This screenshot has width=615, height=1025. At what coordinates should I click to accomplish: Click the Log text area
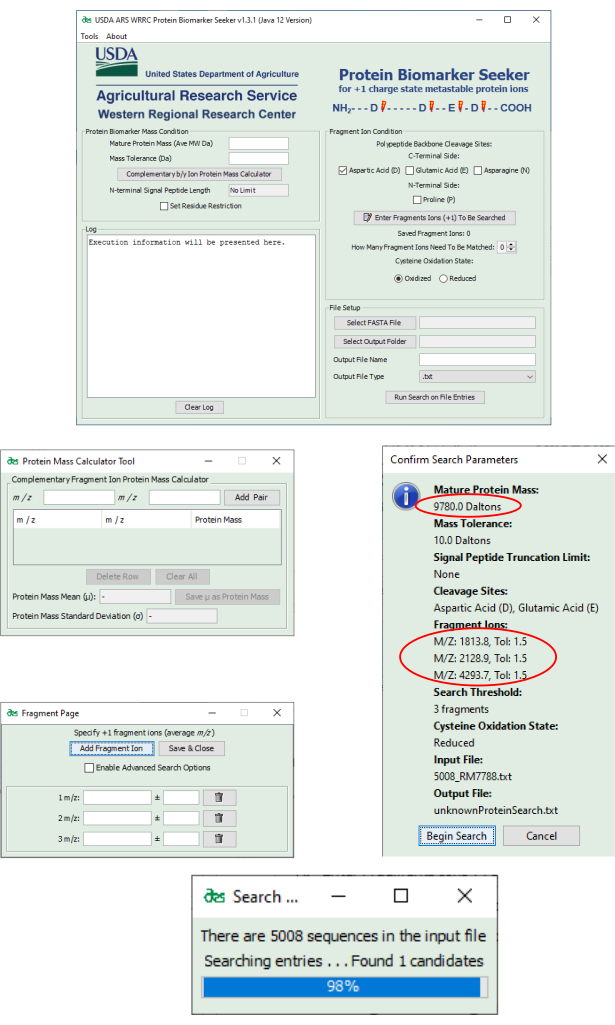coord(201,316)
